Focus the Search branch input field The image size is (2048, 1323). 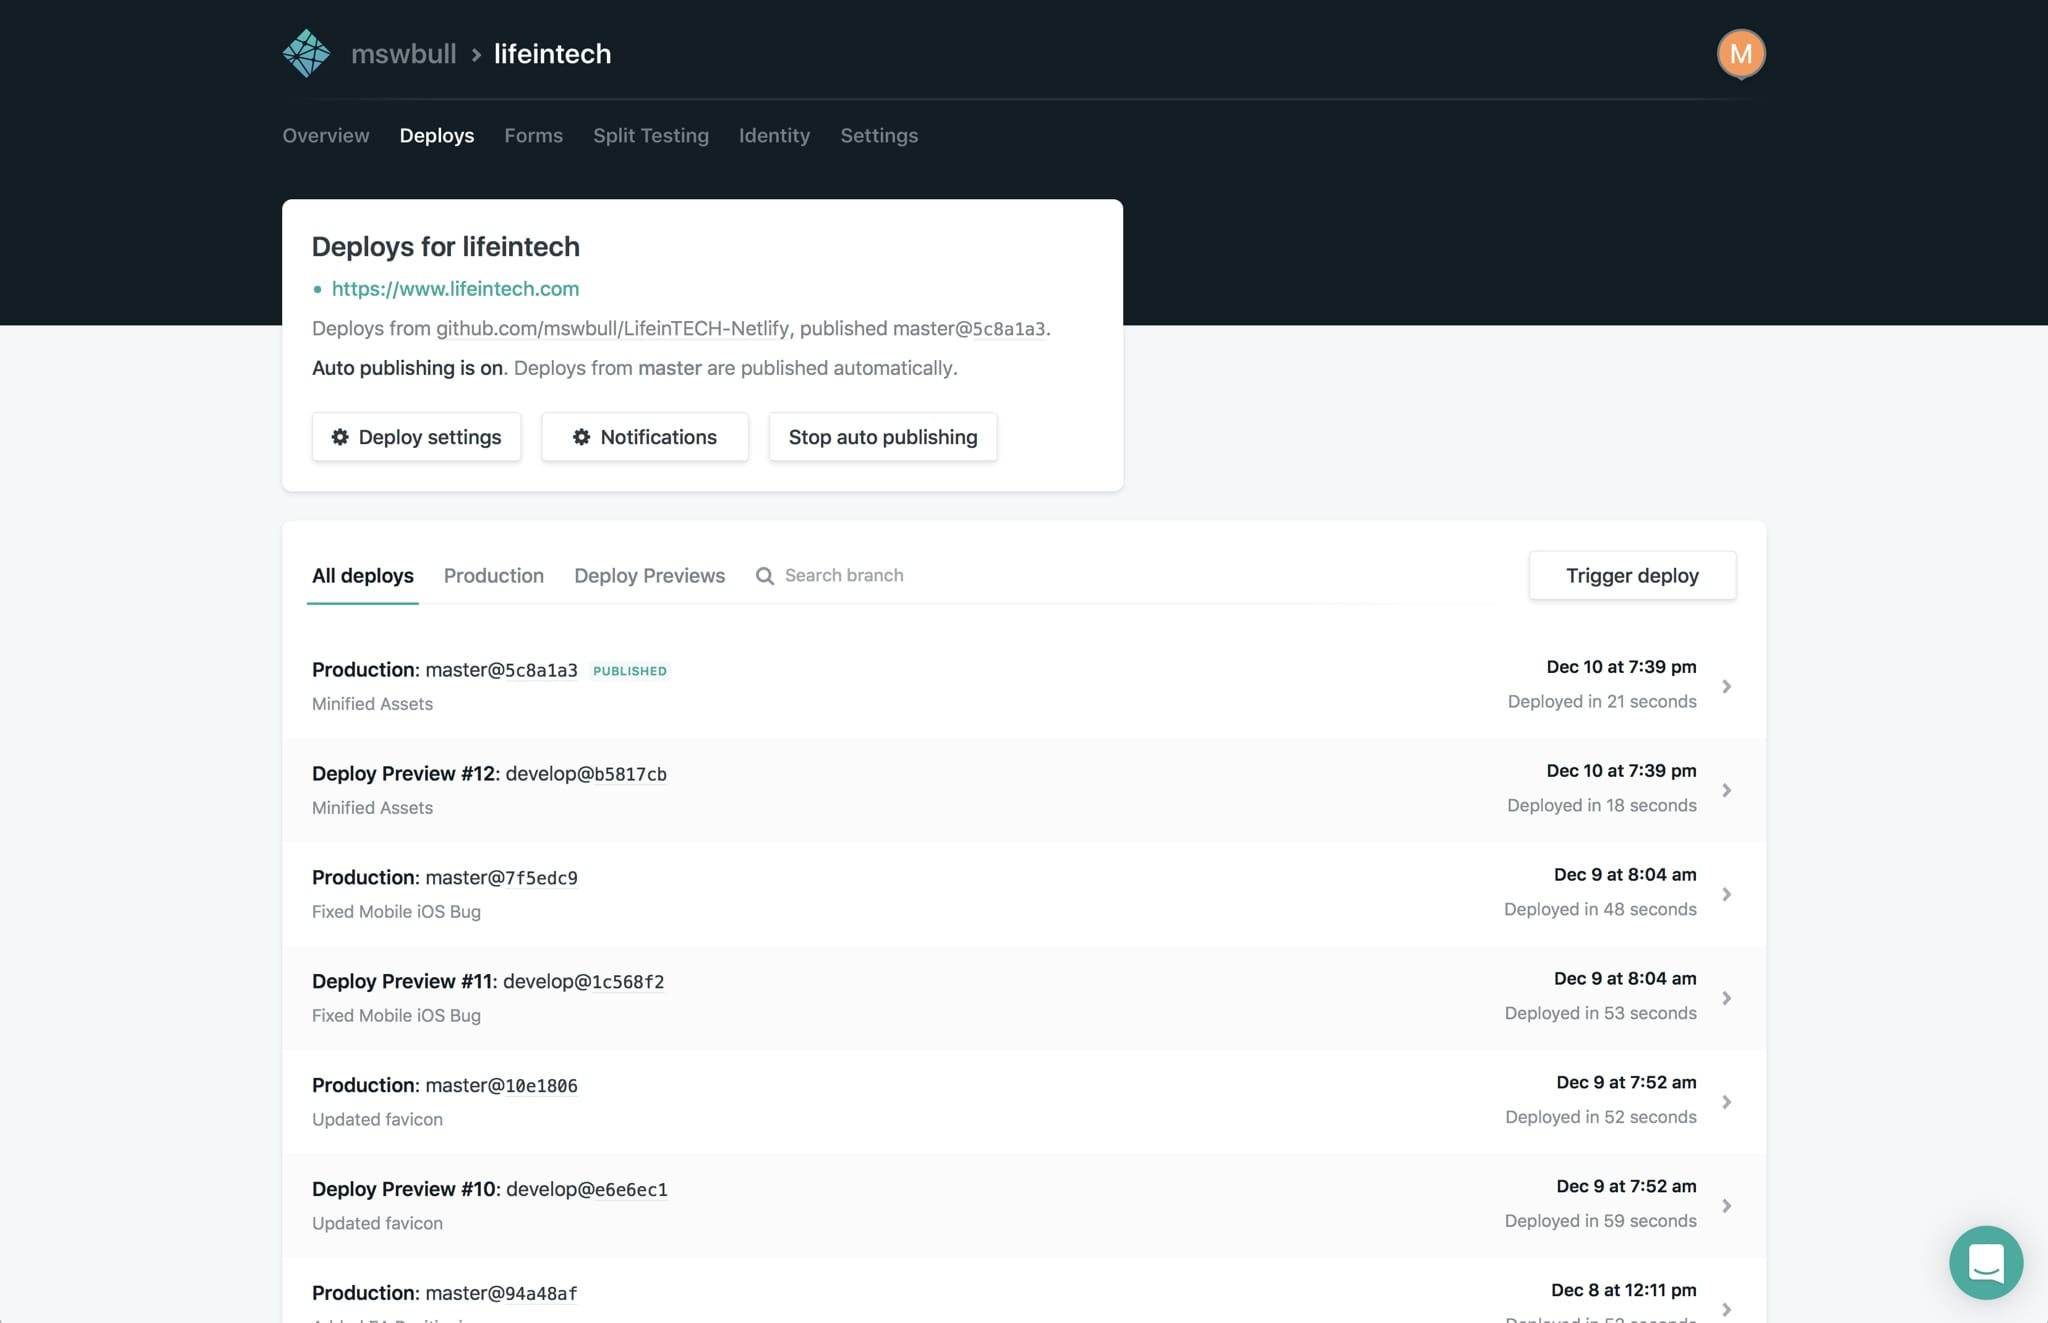click(844, 575)
